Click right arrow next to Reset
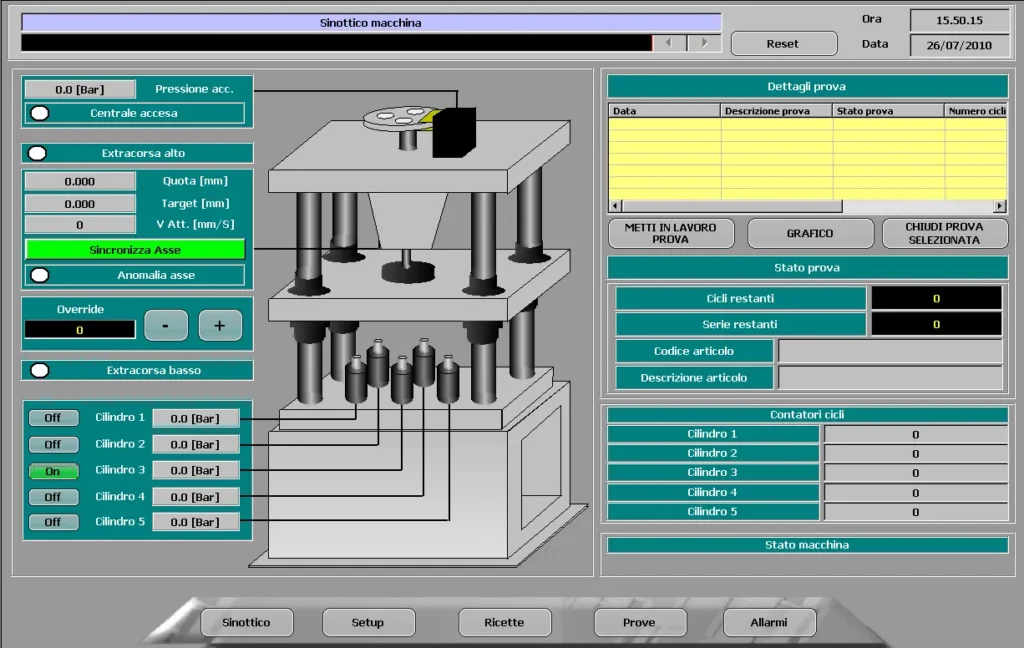This screenshot has width=1024, height=648. (x=704, y=43)
